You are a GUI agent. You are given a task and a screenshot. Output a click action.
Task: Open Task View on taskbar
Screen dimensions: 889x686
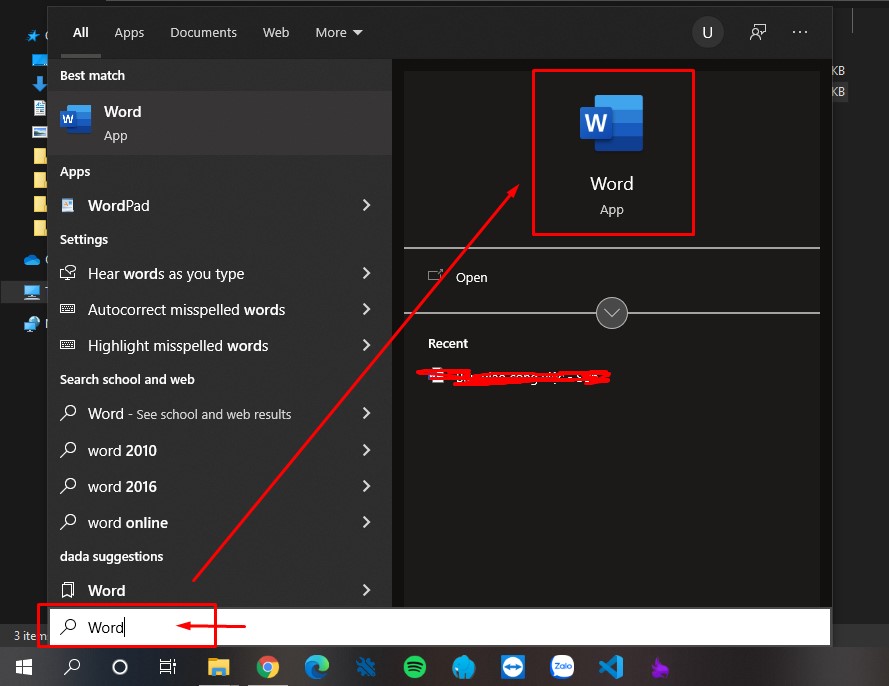(x=168, y=667)
